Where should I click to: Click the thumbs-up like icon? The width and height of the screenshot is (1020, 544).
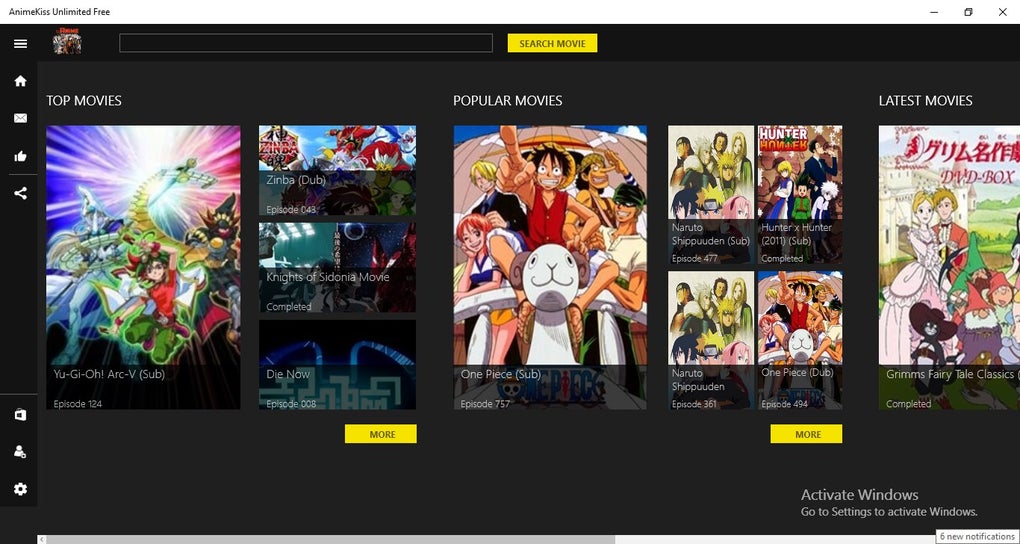click(20, 156)
